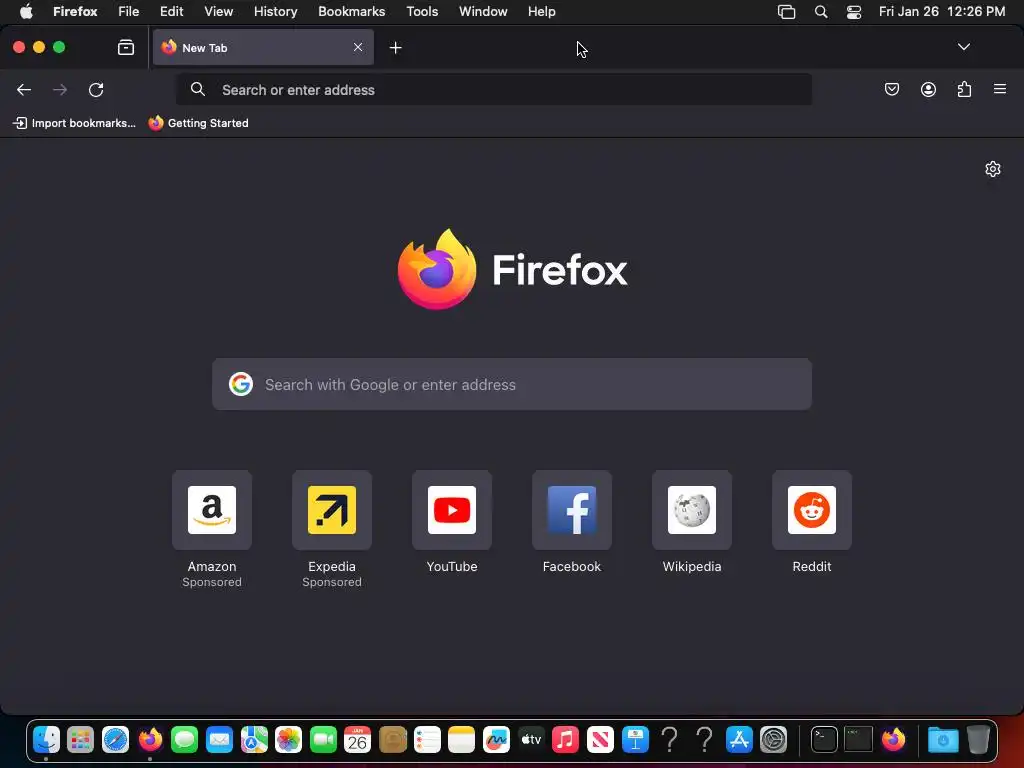The height and width of the screenshot is (768, 1024).
Task: Click the date and time display
Action: (x=942, y=12)
